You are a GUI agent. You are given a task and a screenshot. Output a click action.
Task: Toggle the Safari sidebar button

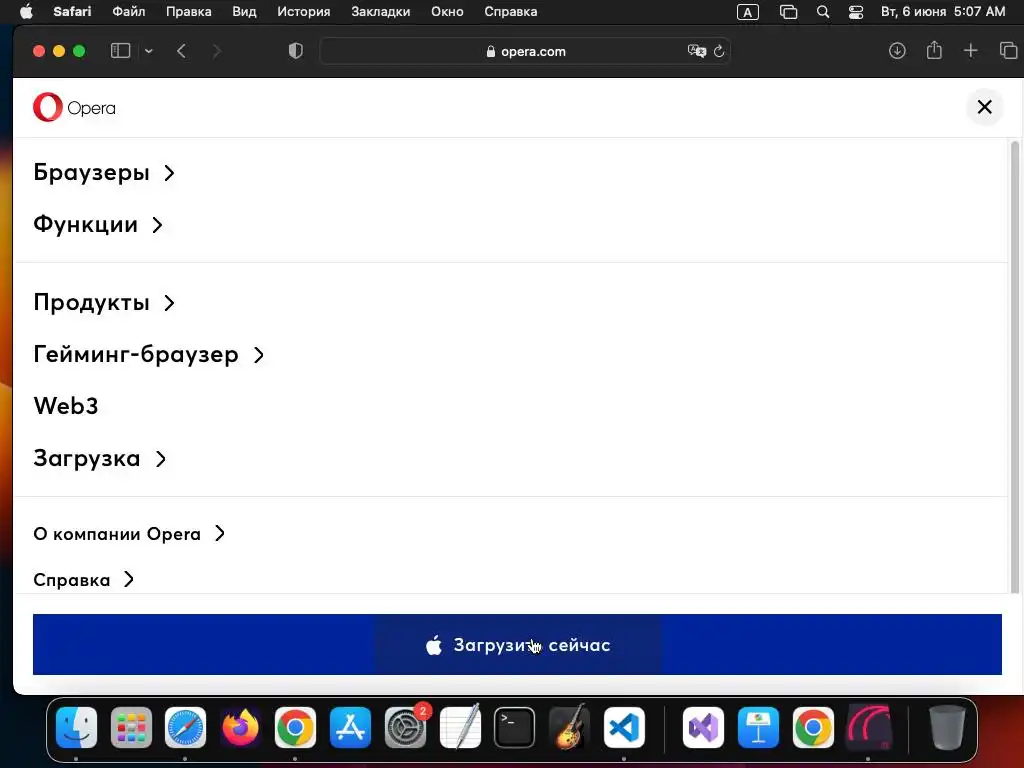pos(121,51)
